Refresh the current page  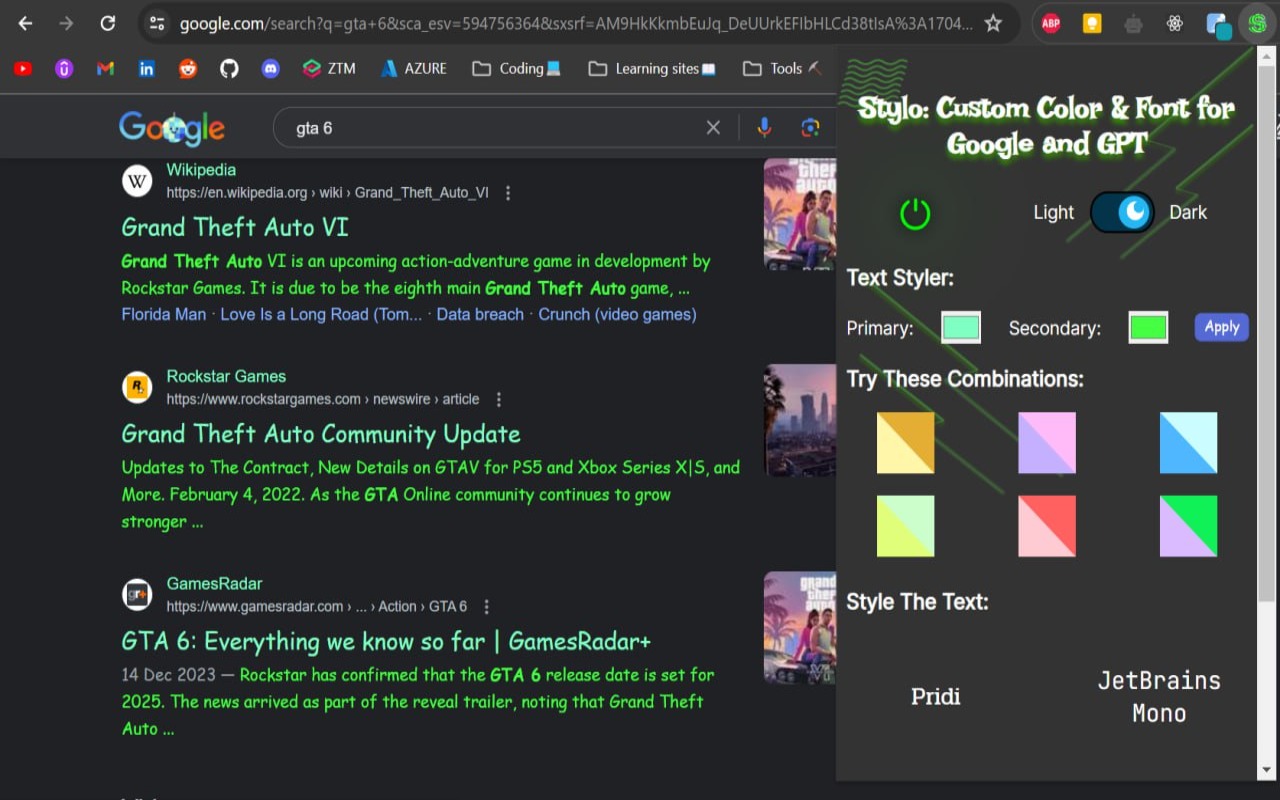[108, 22]
